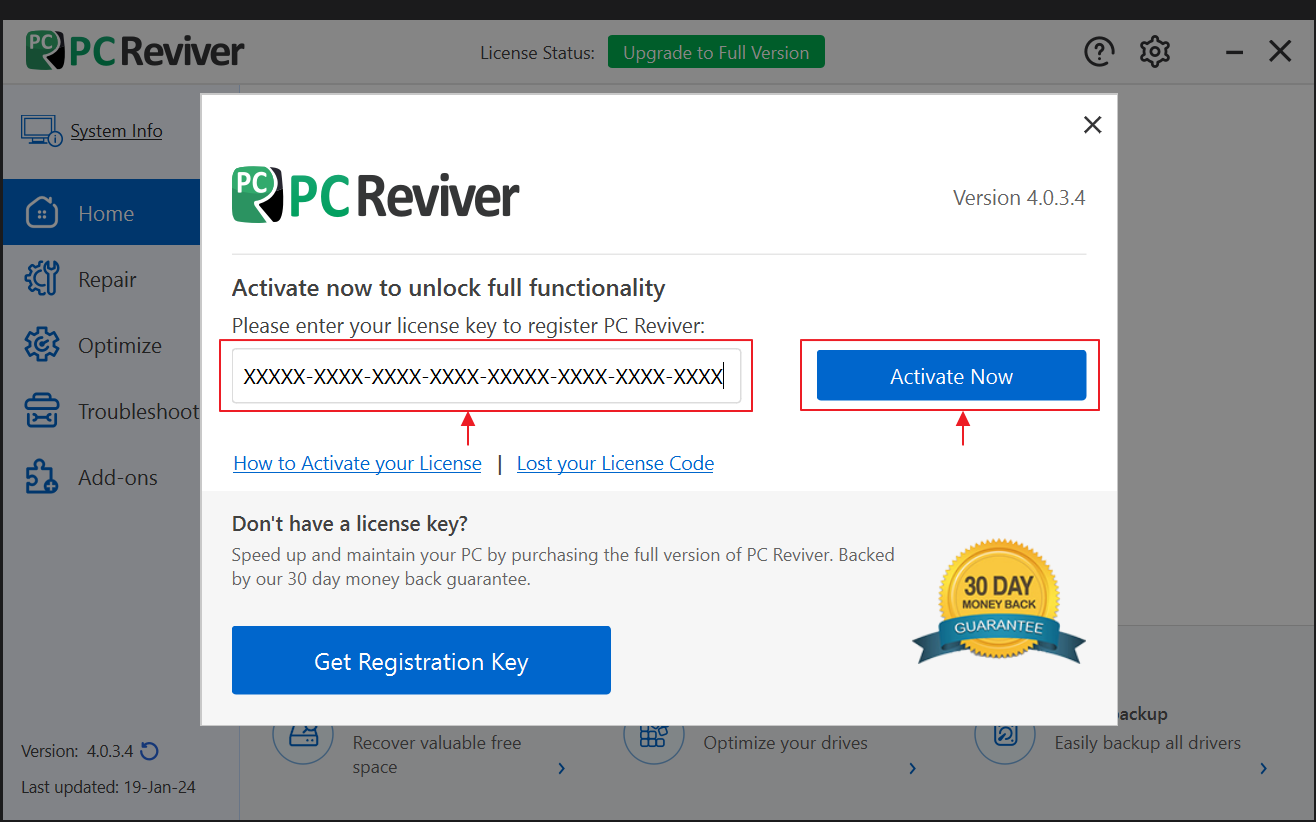
Task: Expand the Easily backup all drivers chevron
Action: click(1263, 768)
